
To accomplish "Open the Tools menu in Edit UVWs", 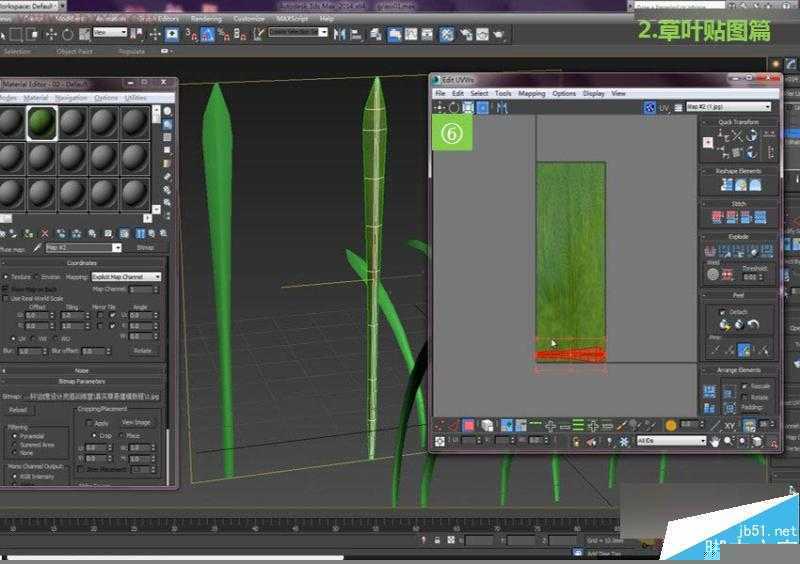I will click(x=503, y=93).
